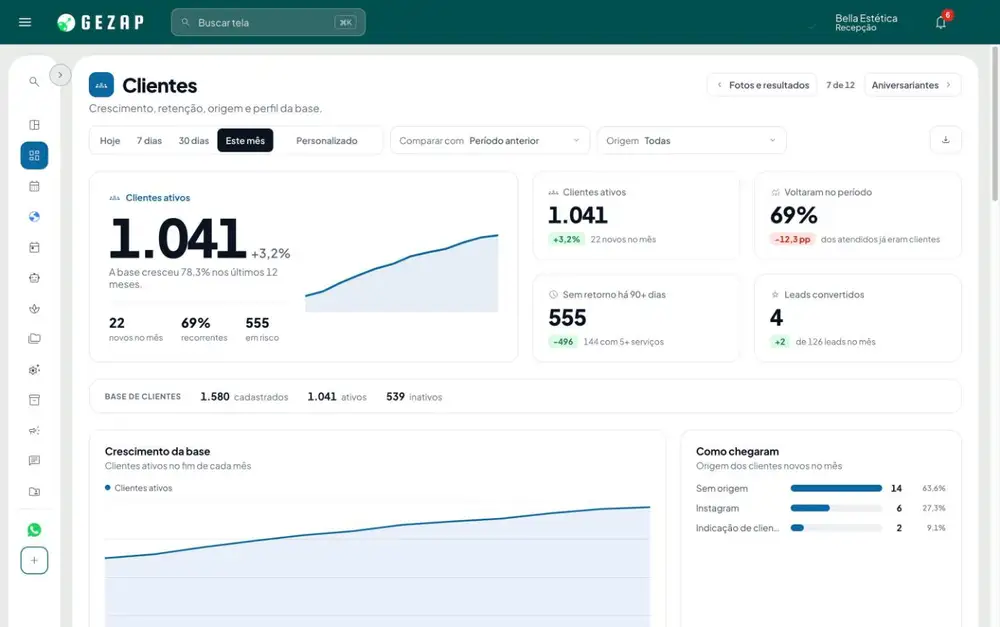Open the split-panel layout icon in sidebar

click(x=34, y=125)
